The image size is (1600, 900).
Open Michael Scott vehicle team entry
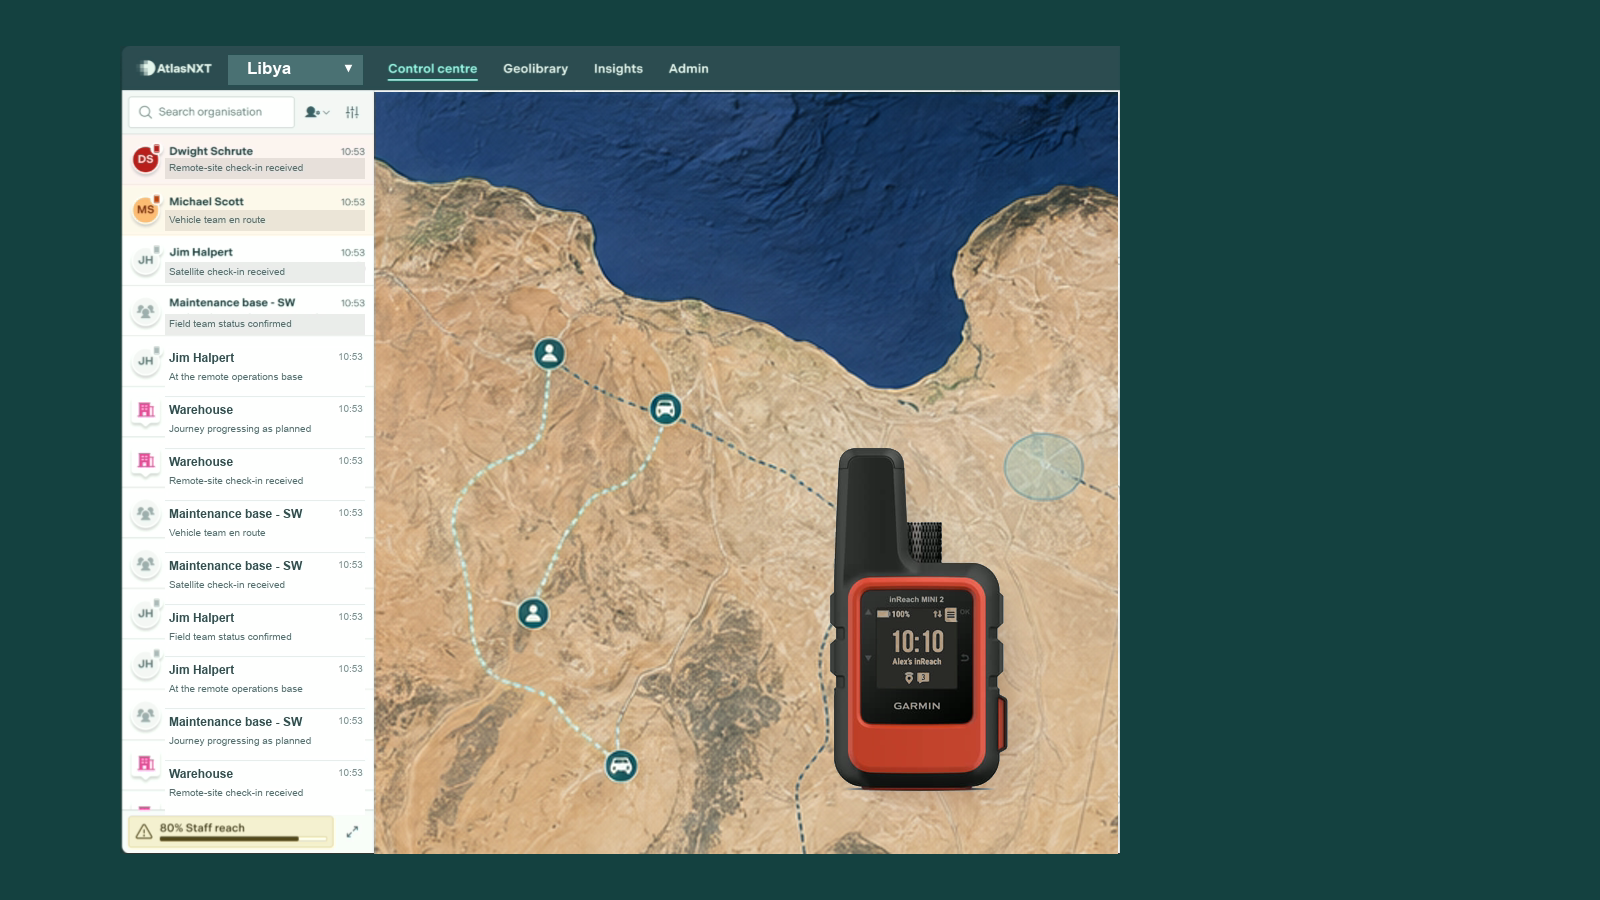(x=248, y=210)
